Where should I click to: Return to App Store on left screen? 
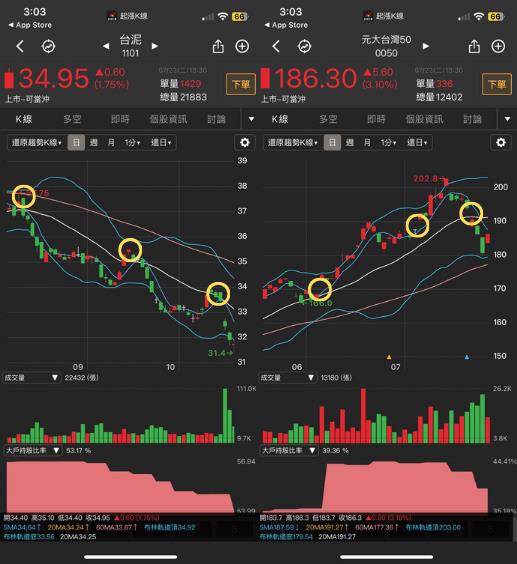30,25
